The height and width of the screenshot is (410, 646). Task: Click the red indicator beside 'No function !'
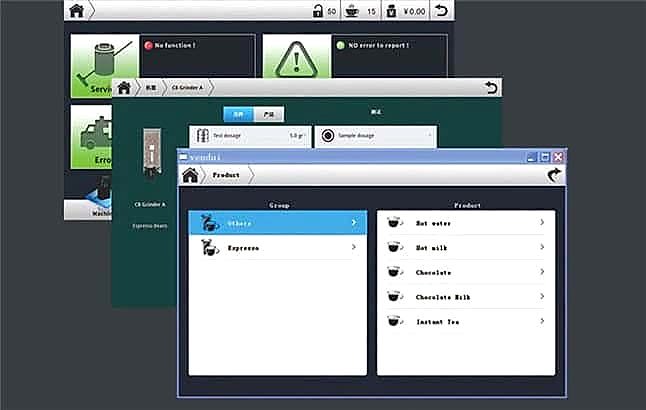tap(148, 45)
